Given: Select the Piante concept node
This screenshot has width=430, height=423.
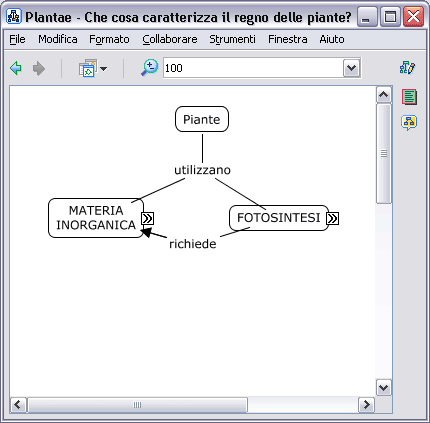Looking at the screenshot, I should (202, 119).
